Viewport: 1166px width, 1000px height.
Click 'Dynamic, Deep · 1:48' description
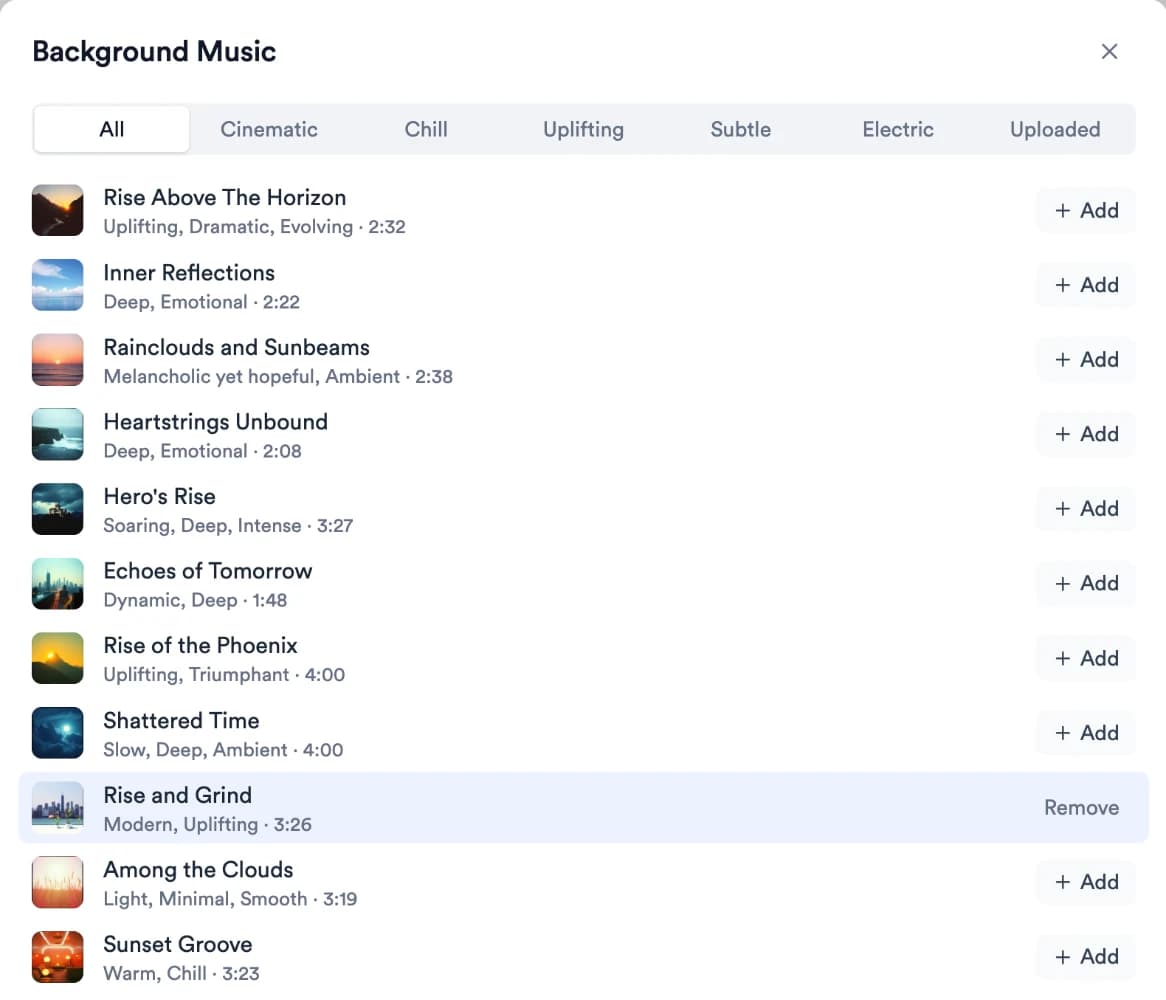195,600
